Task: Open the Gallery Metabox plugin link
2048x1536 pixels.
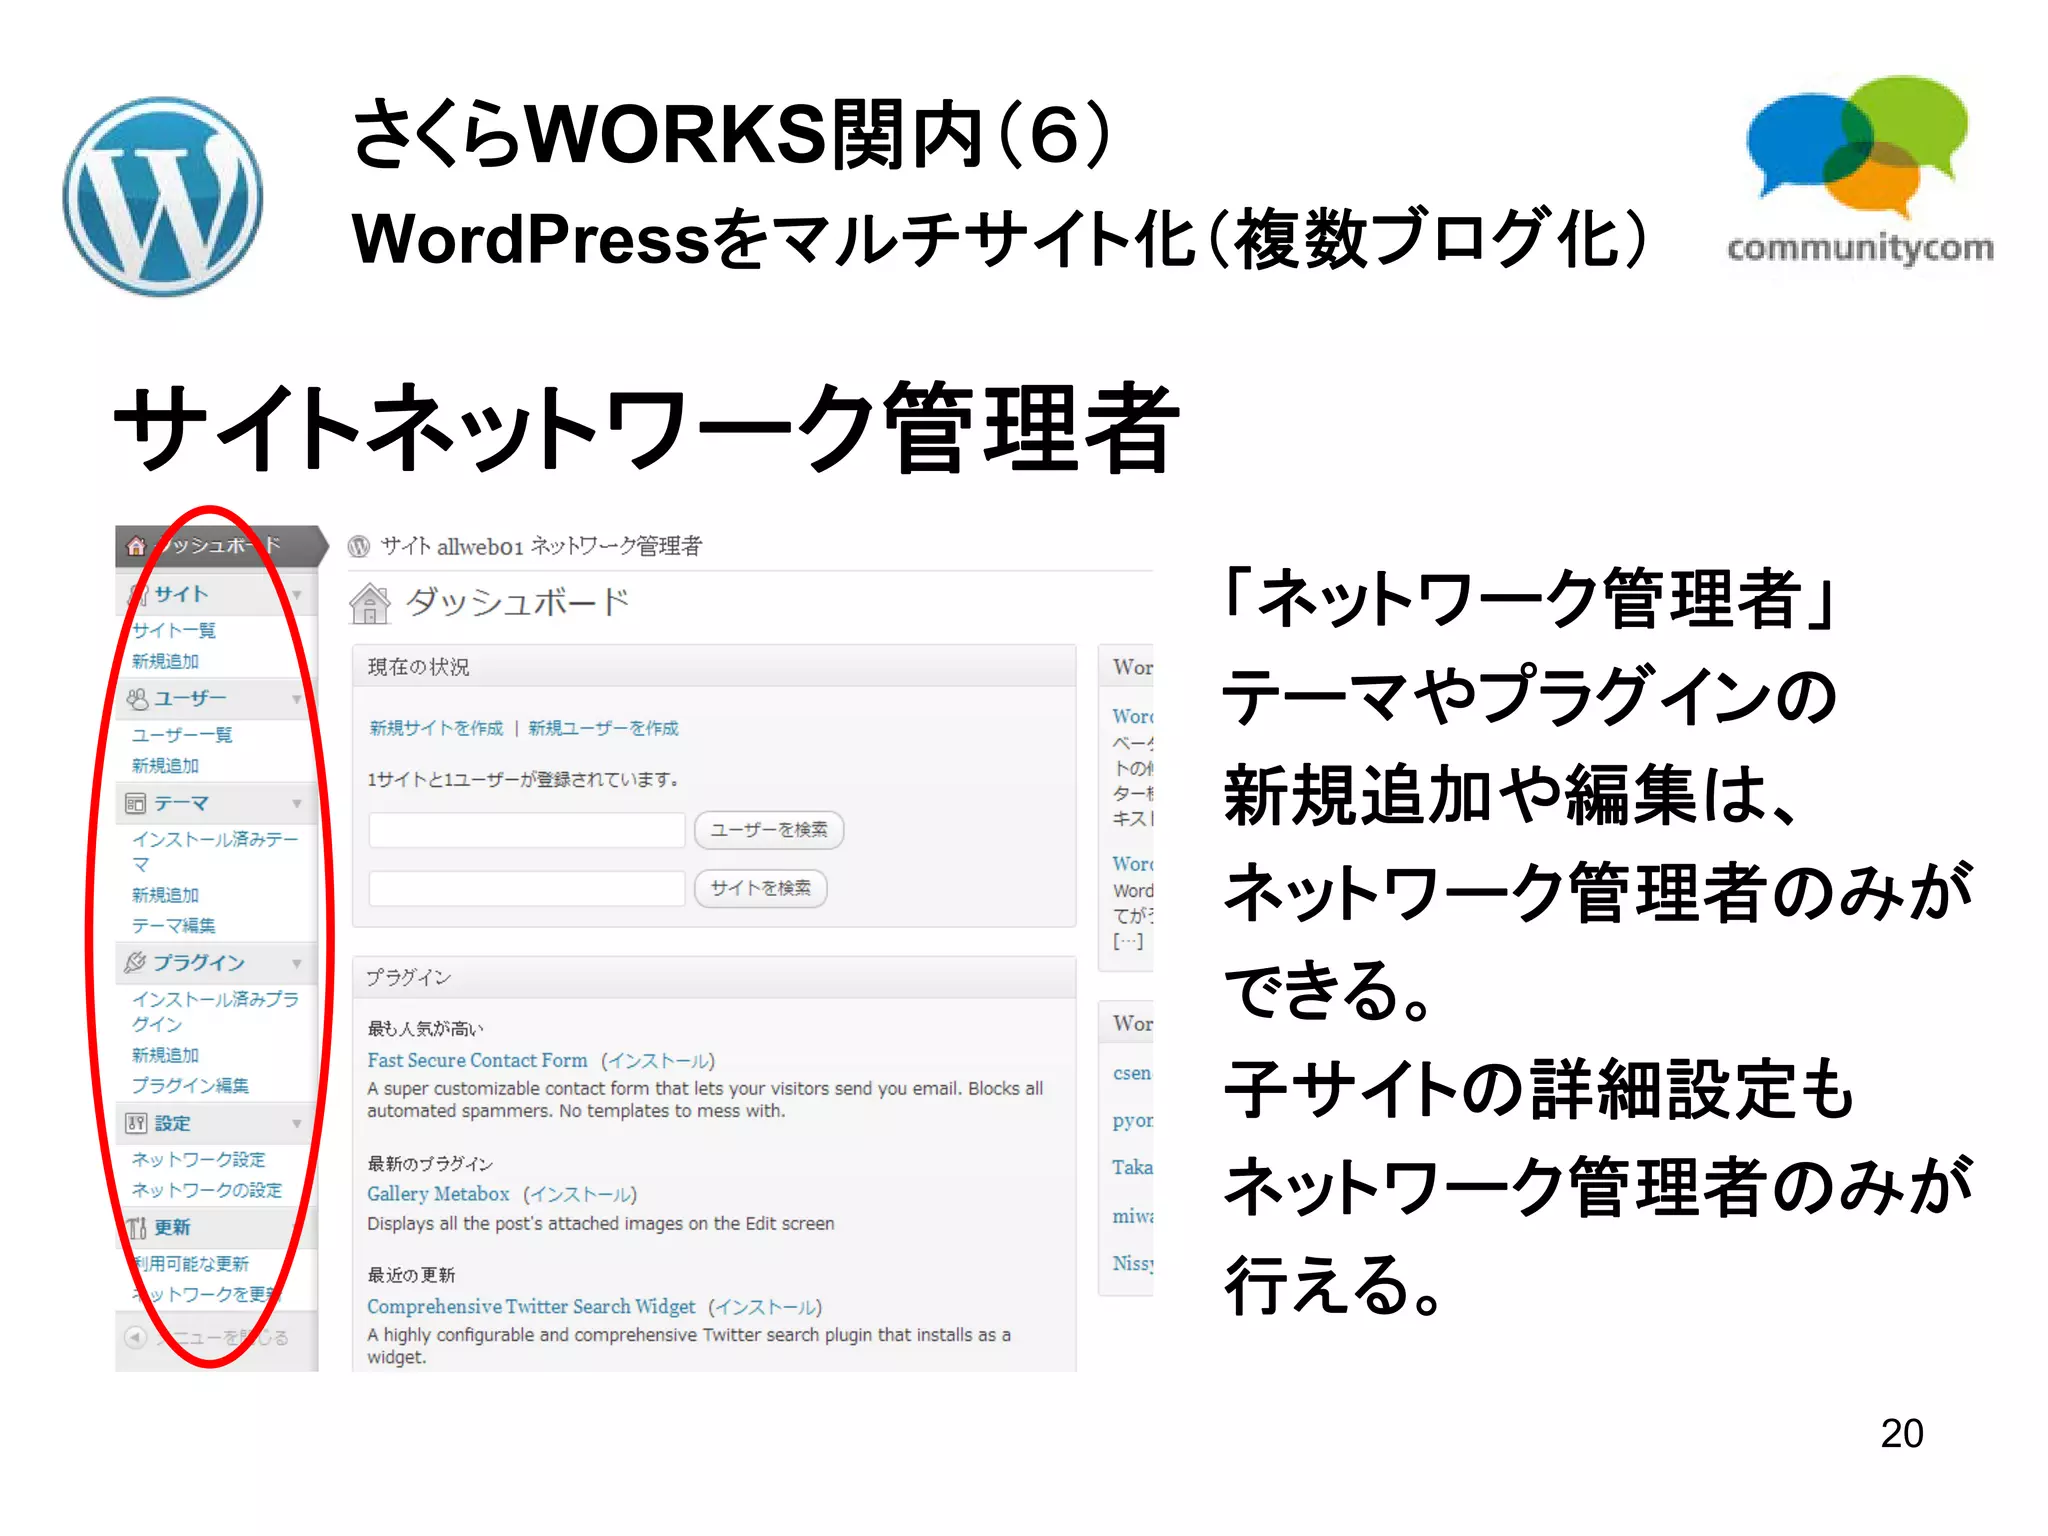Action: (x=438, y=1194)
